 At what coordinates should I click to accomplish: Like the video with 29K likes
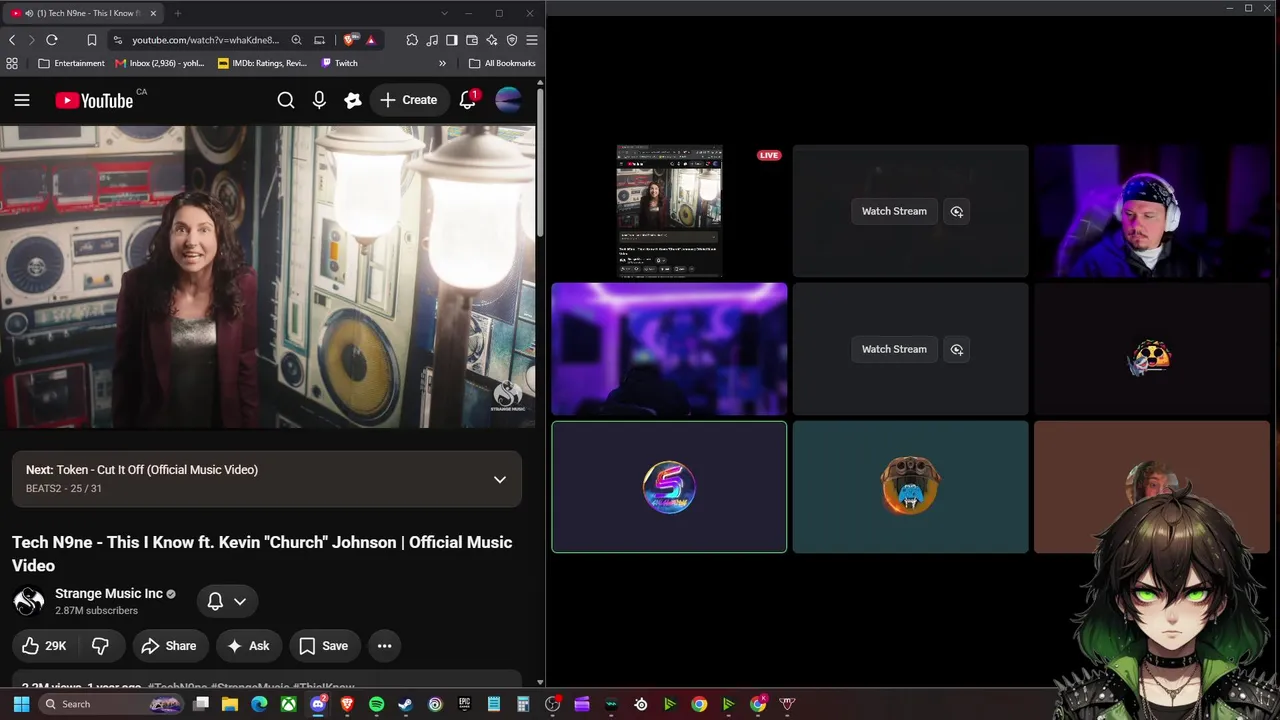44,646
